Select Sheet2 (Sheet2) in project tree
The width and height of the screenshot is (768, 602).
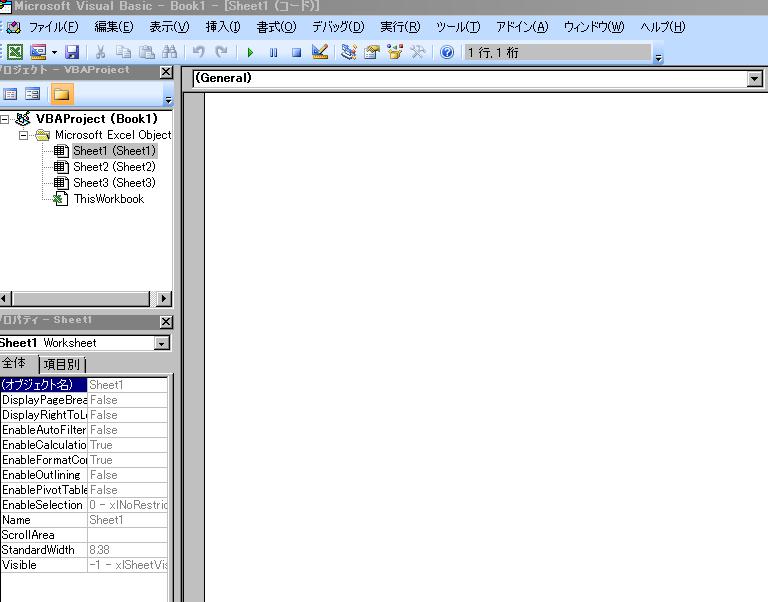click(x=115, y=167)
